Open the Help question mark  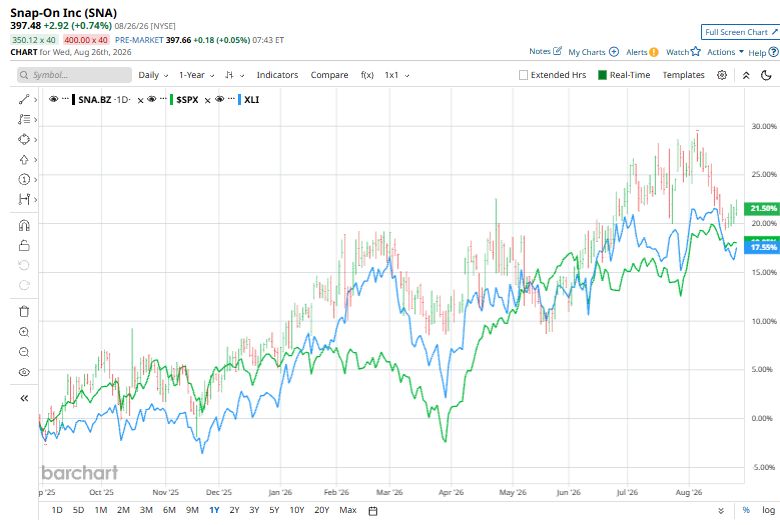(x=763, y=52)
